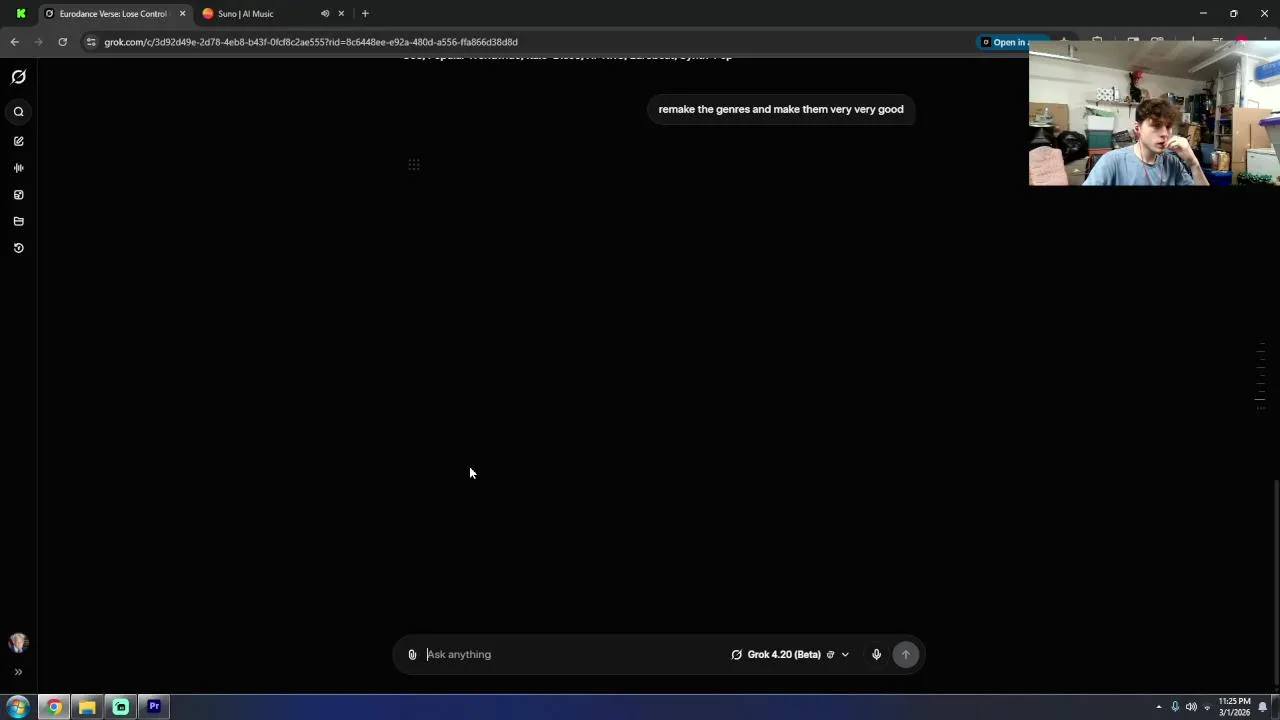Select the conversation outline markers on the right edge

click(x=1260, y=376)
